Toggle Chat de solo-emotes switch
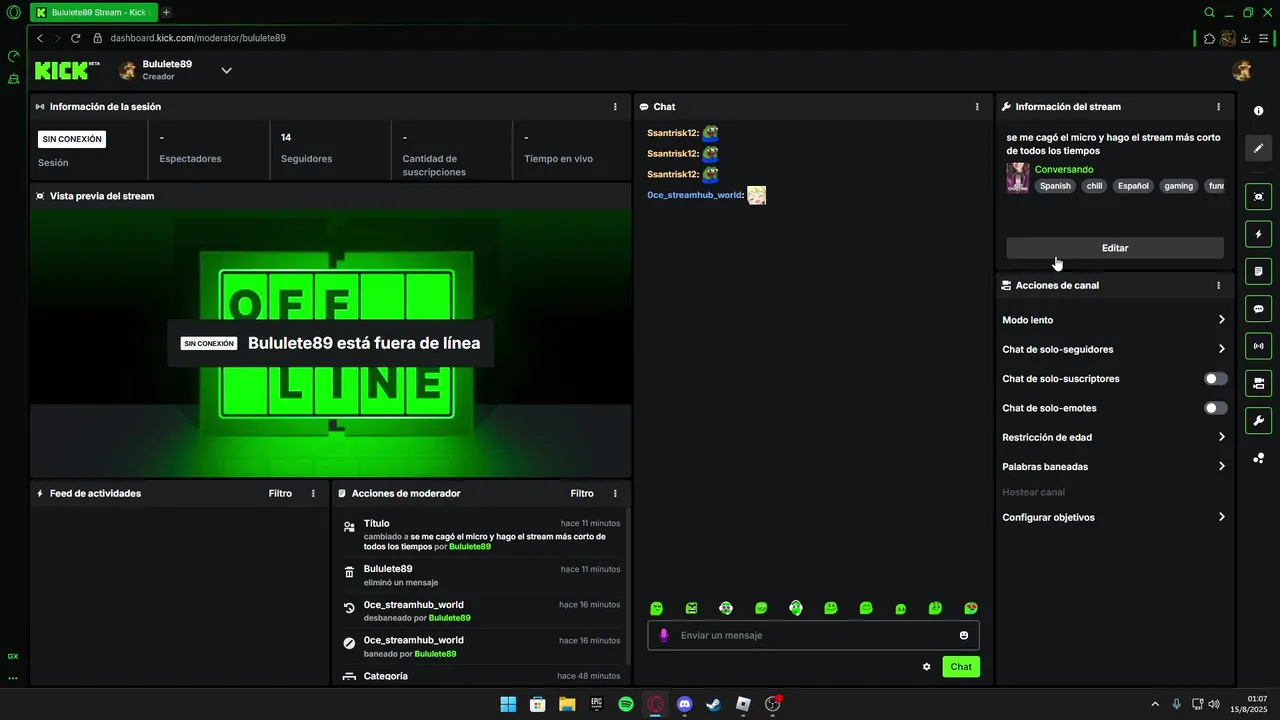The height and width of the screenshot is (720, 1280). 1215,408
